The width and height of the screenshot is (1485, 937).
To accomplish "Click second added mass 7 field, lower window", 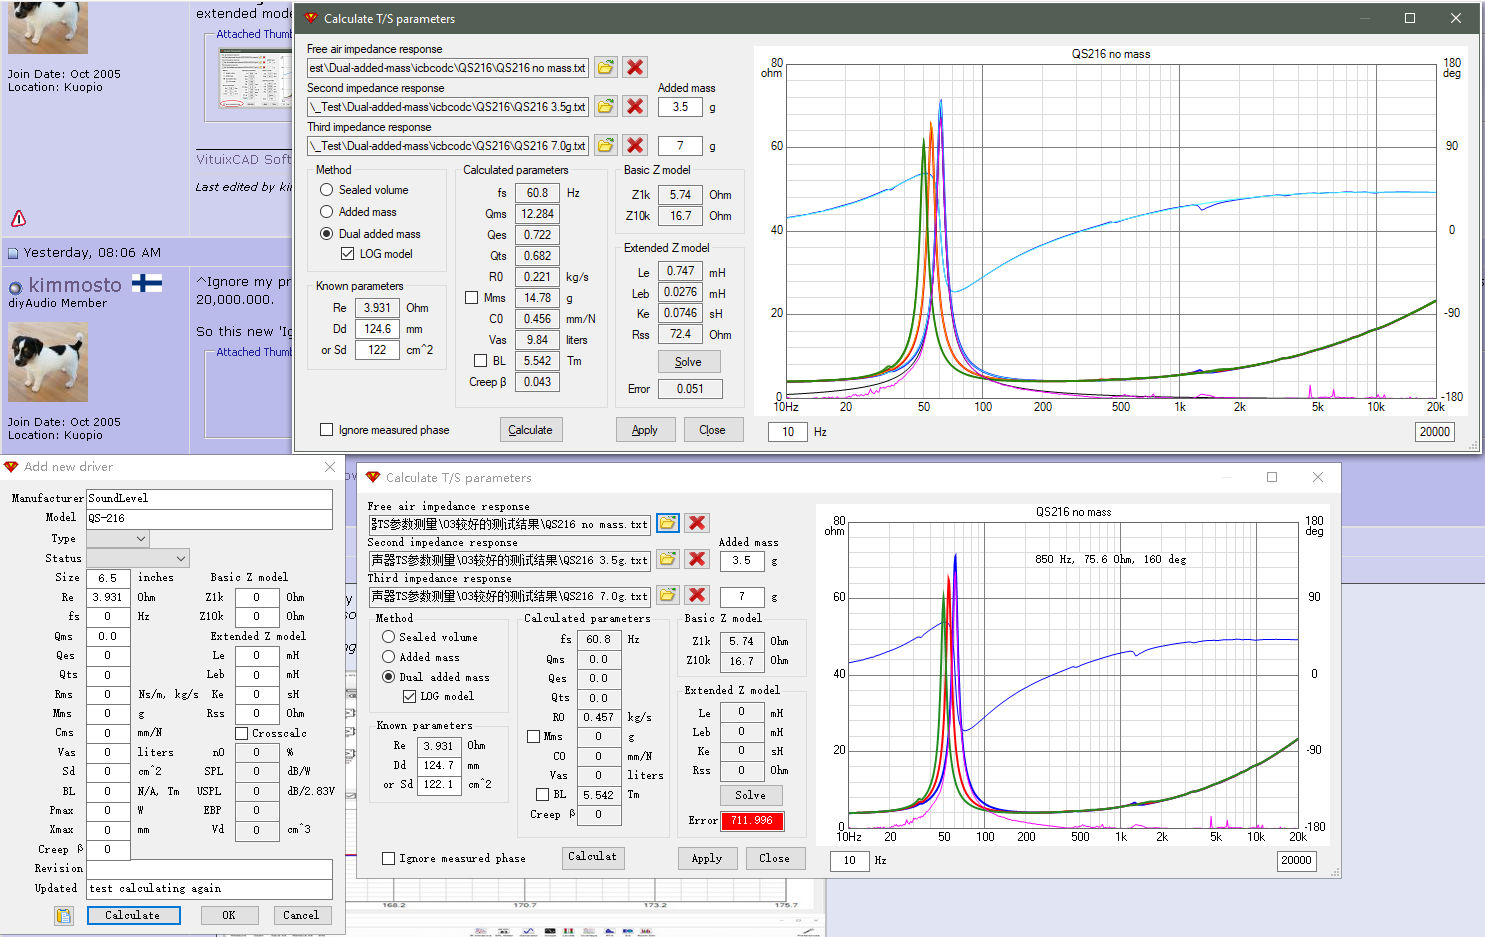I will 742,596.
